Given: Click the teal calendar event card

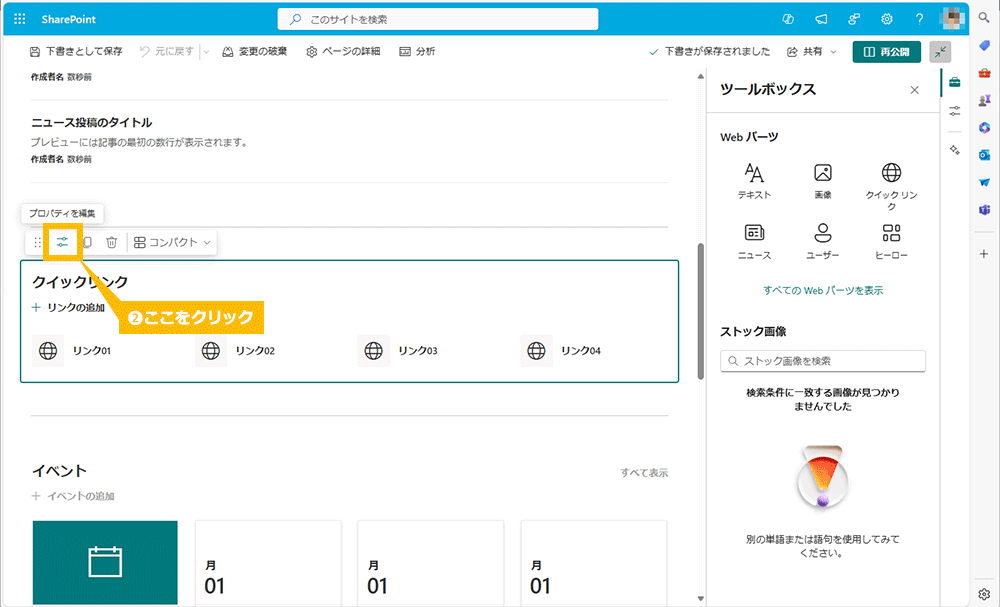Looking at the screenshot, I should click(x=105, y=562).
